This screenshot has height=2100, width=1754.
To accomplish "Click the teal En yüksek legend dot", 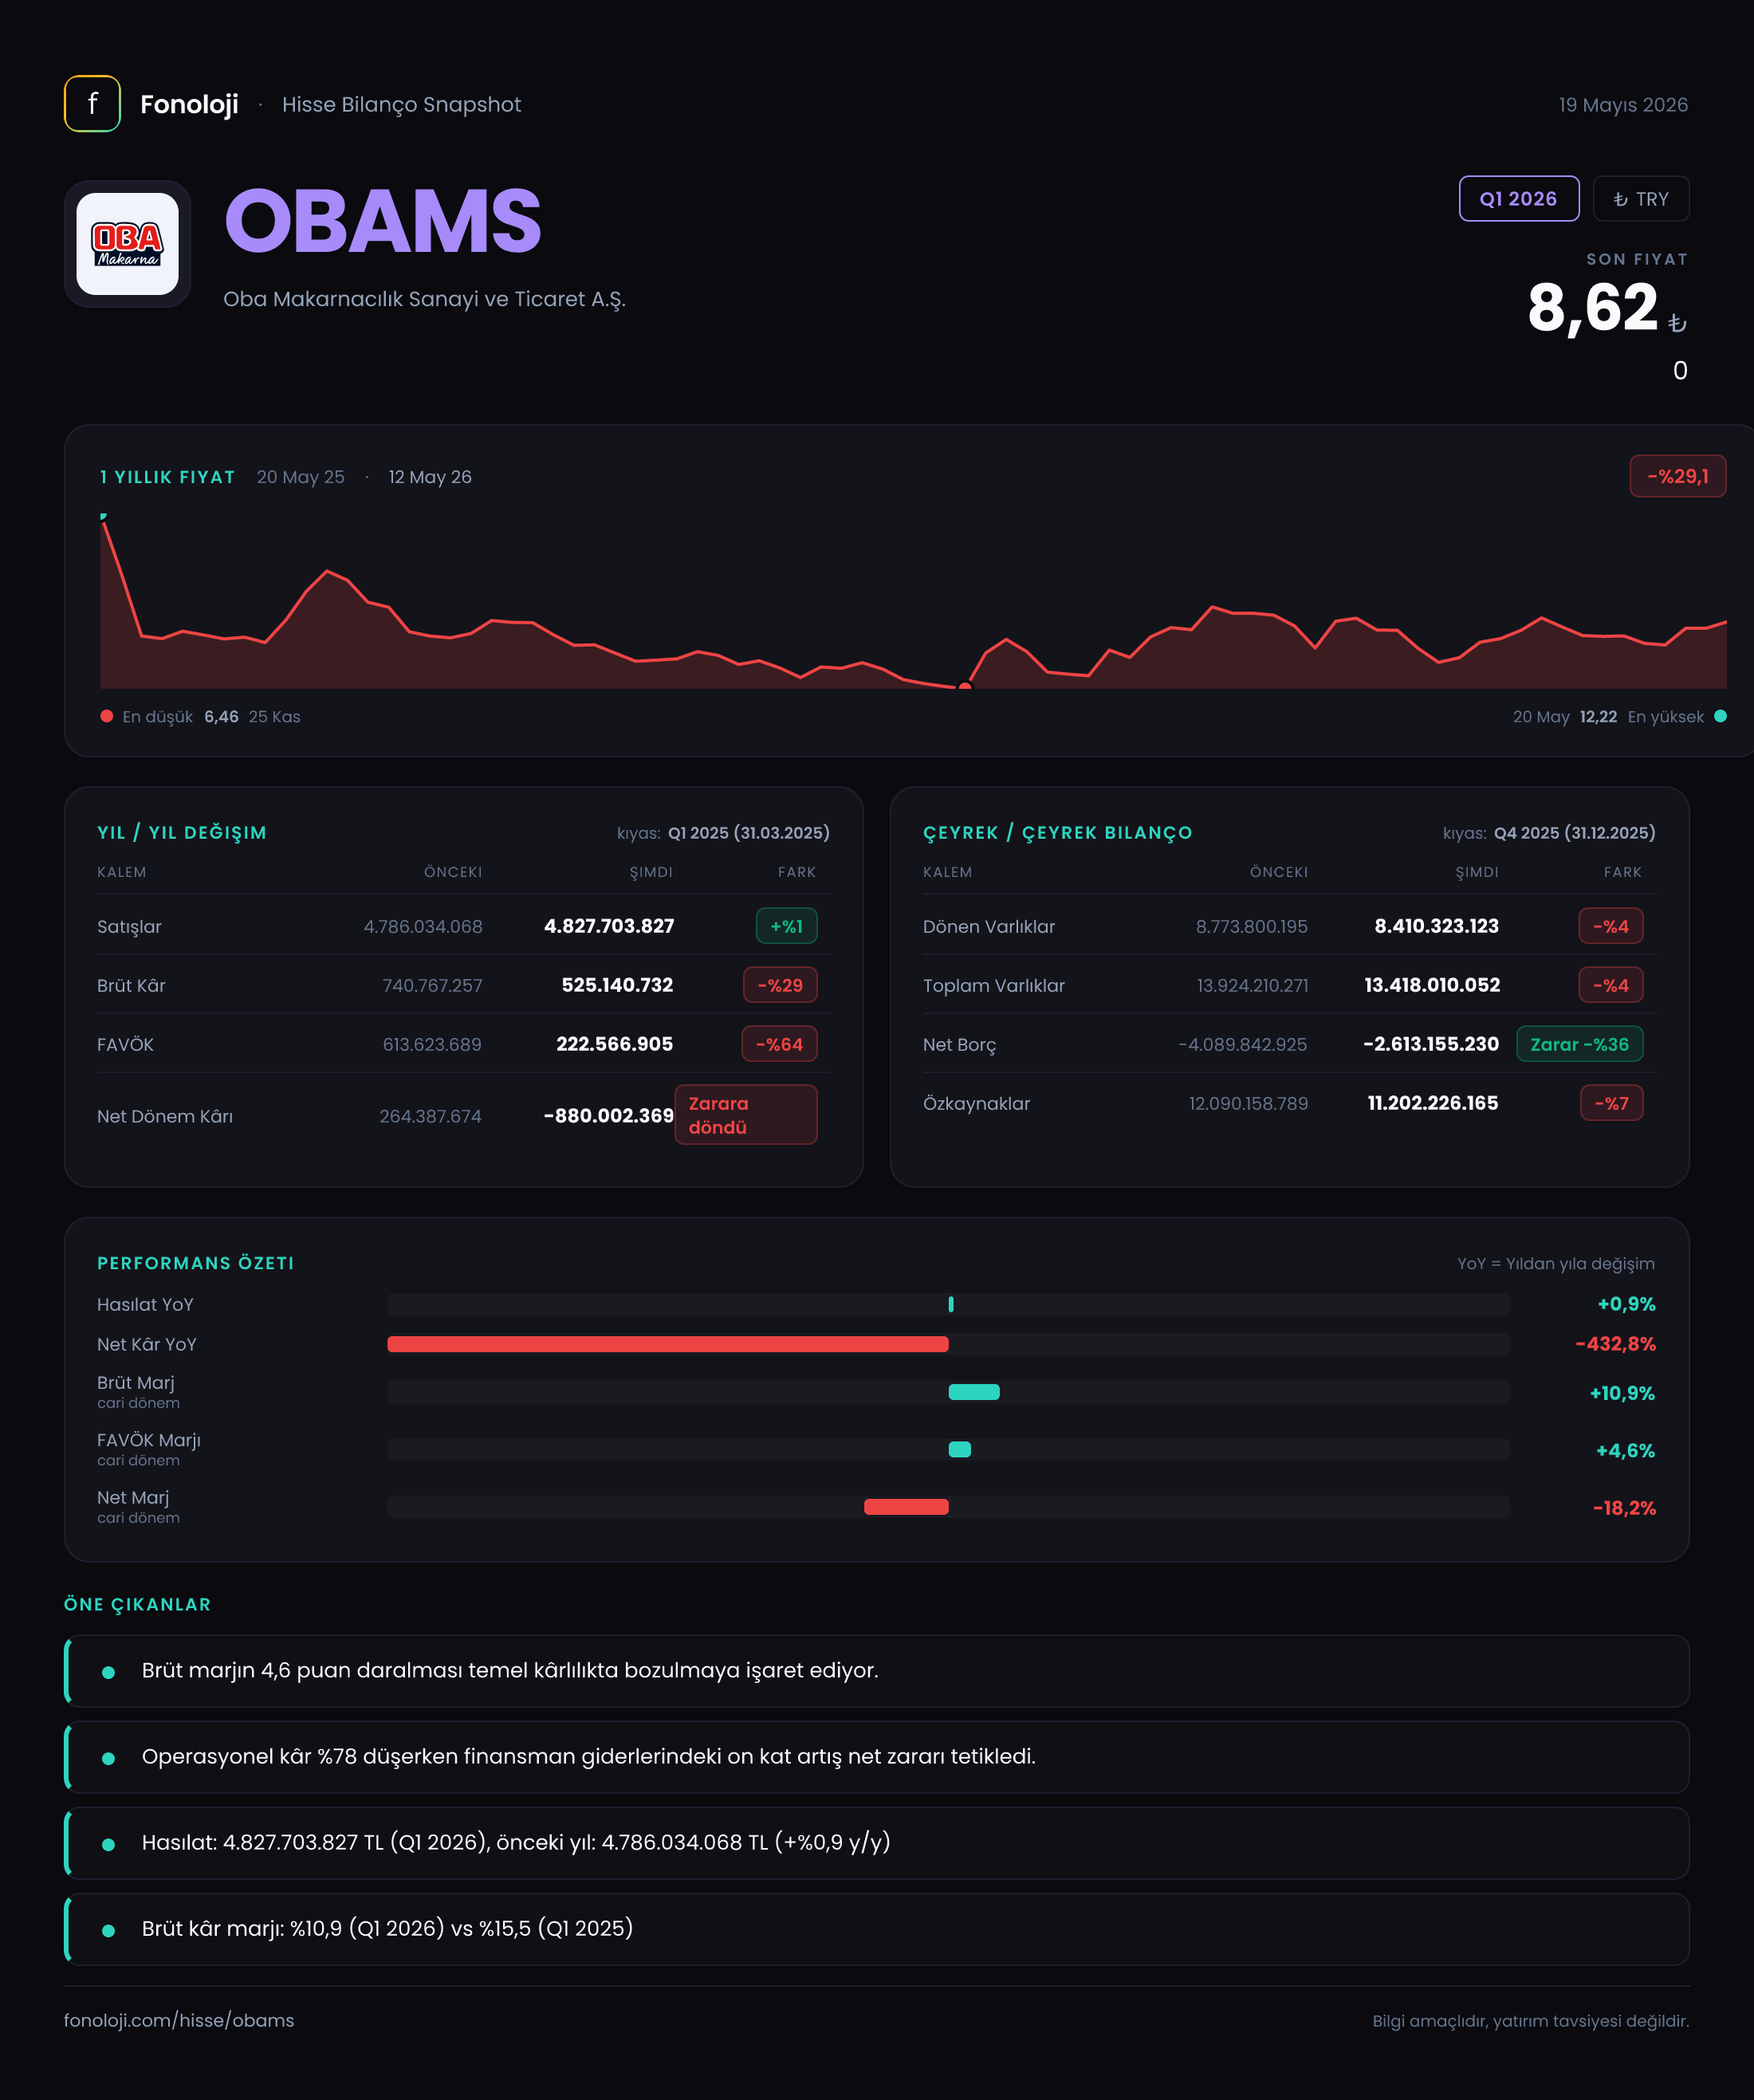I will 1720,716.
